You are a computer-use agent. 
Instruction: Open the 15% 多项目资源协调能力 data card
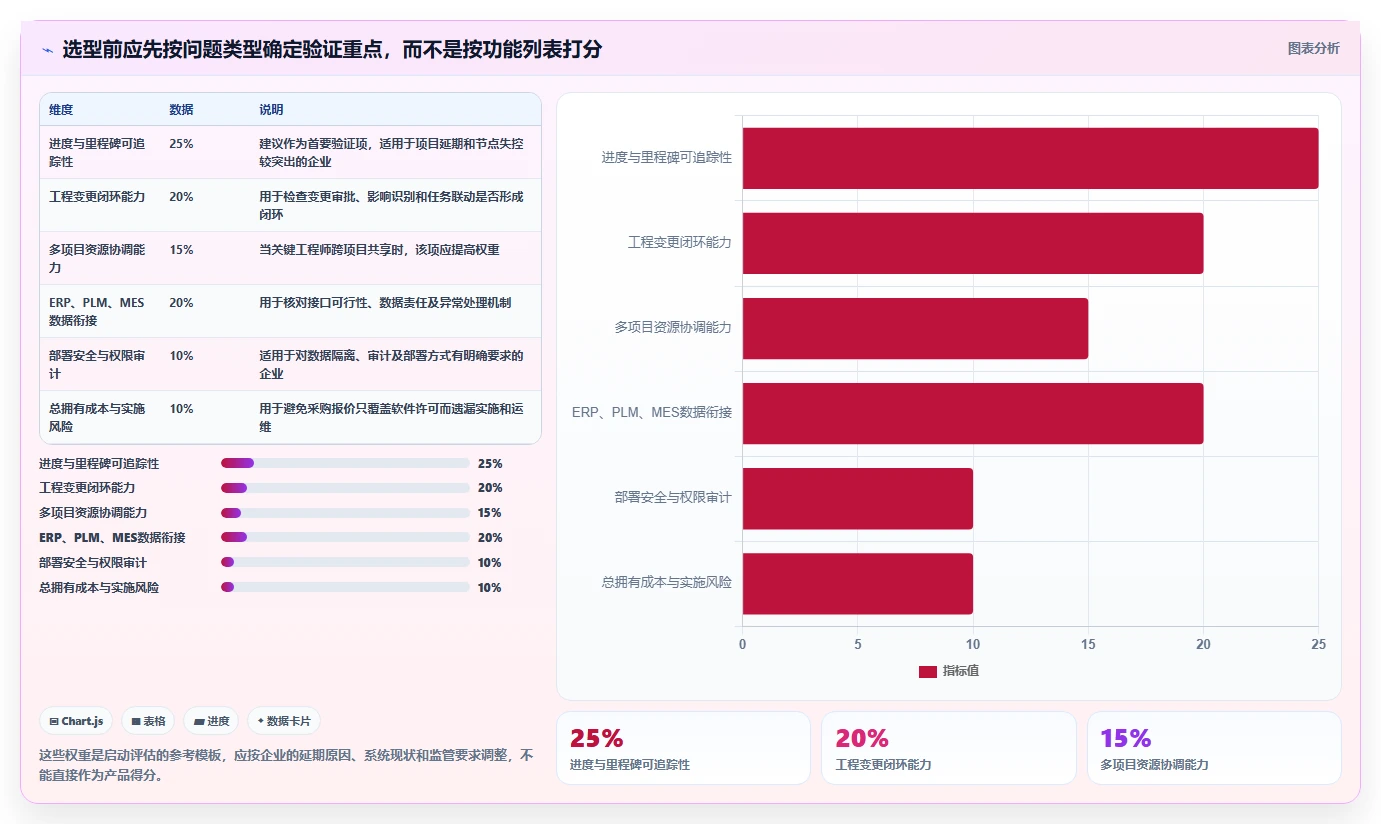click(x=1214, y=748)
